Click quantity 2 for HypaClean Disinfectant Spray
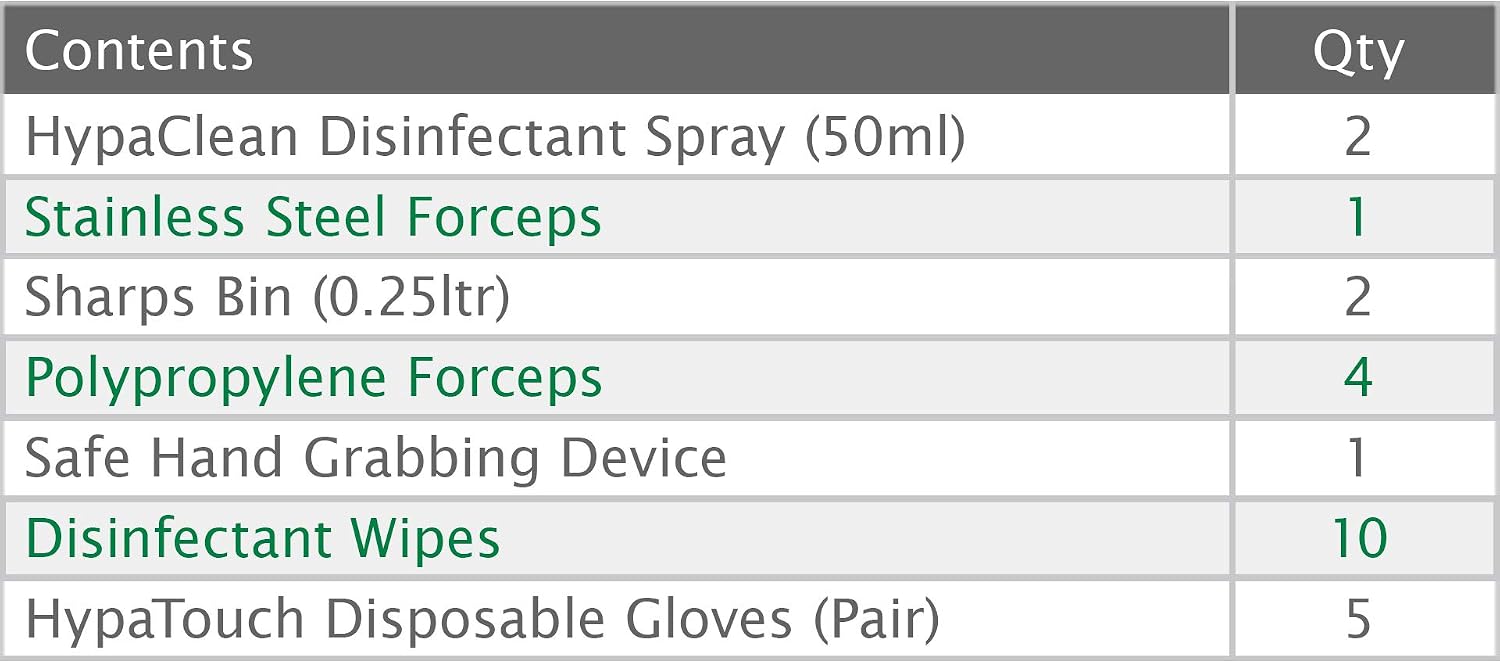1500x663 pixels. tap(1357, 137)
